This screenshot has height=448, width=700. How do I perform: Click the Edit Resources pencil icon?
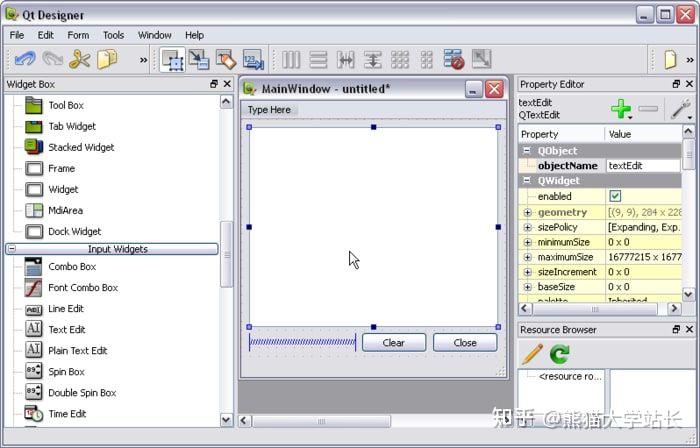532,354
